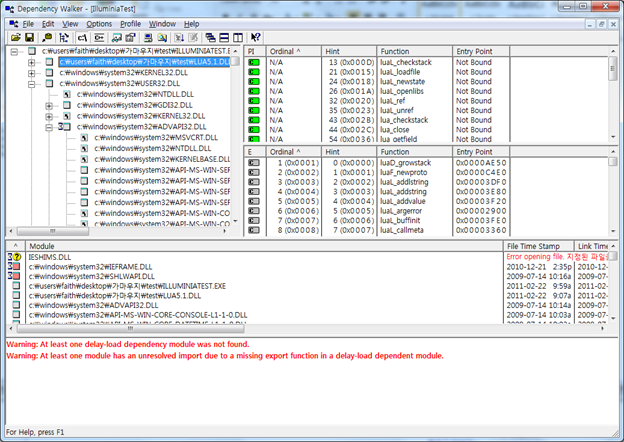Click the Context Help arrow-question icon

pyautogui.click(x=255, y=38)
